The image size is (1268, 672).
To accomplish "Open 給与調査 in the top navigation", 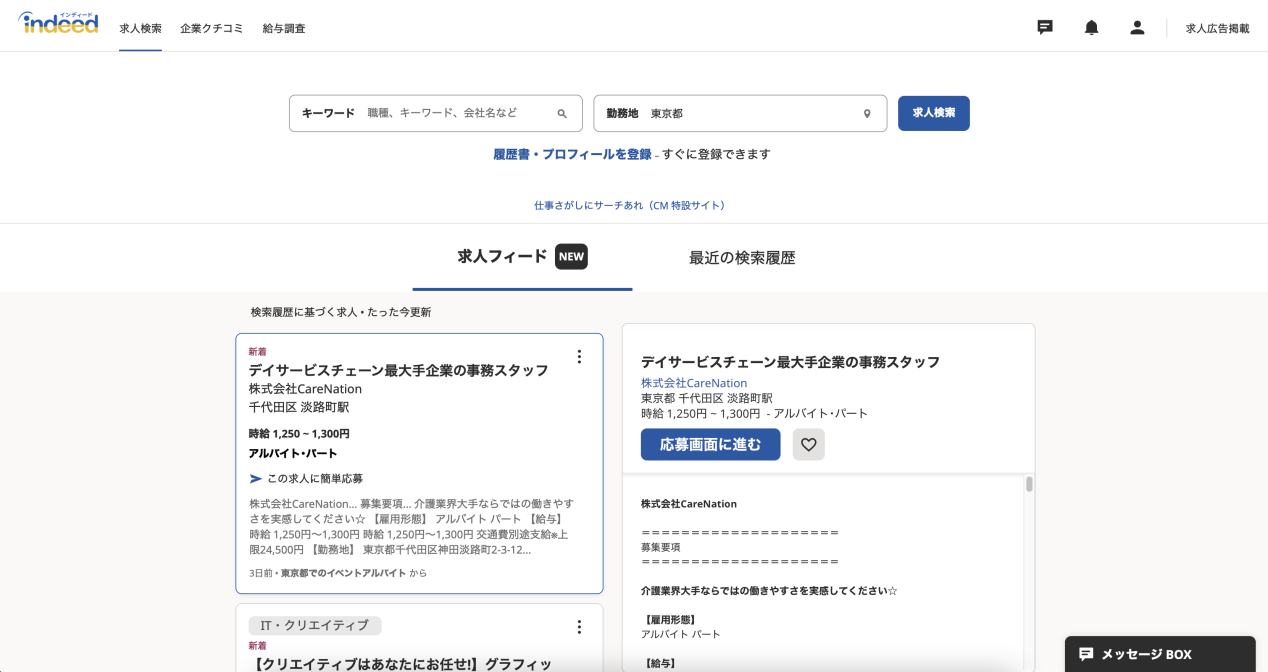I will point(284,29).
